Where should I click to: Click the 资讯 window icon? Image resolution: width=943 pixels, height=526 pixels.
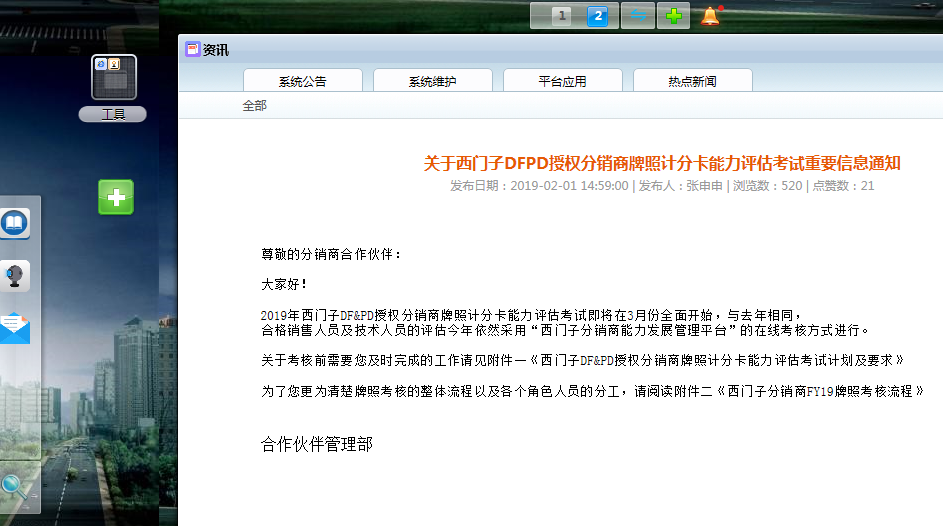pos(192,49)
